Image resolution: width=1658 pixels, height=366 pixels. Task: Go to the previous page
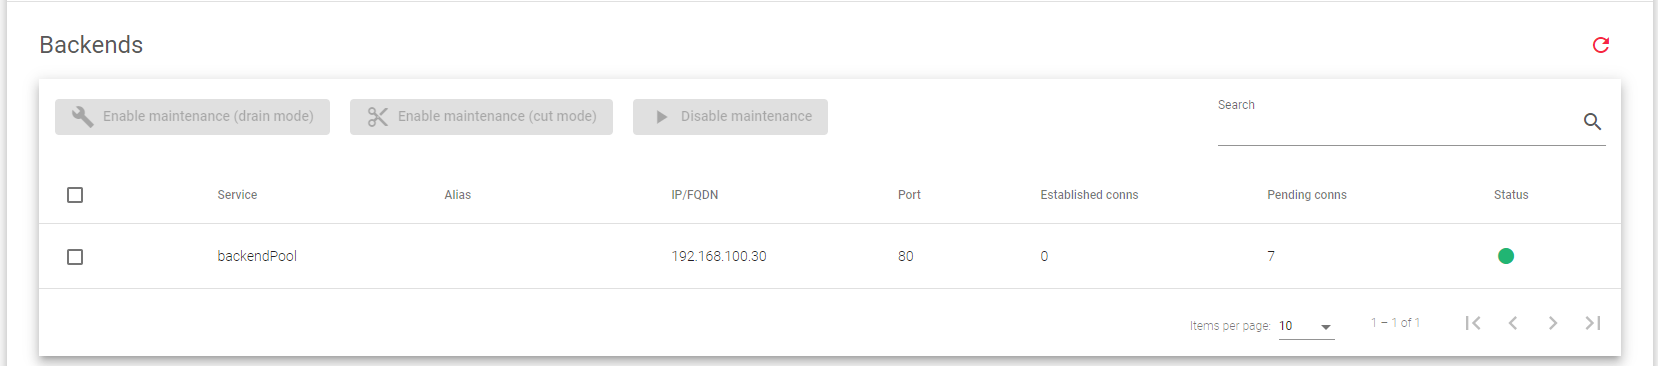pyautogui.click(x=1513, y=323)
